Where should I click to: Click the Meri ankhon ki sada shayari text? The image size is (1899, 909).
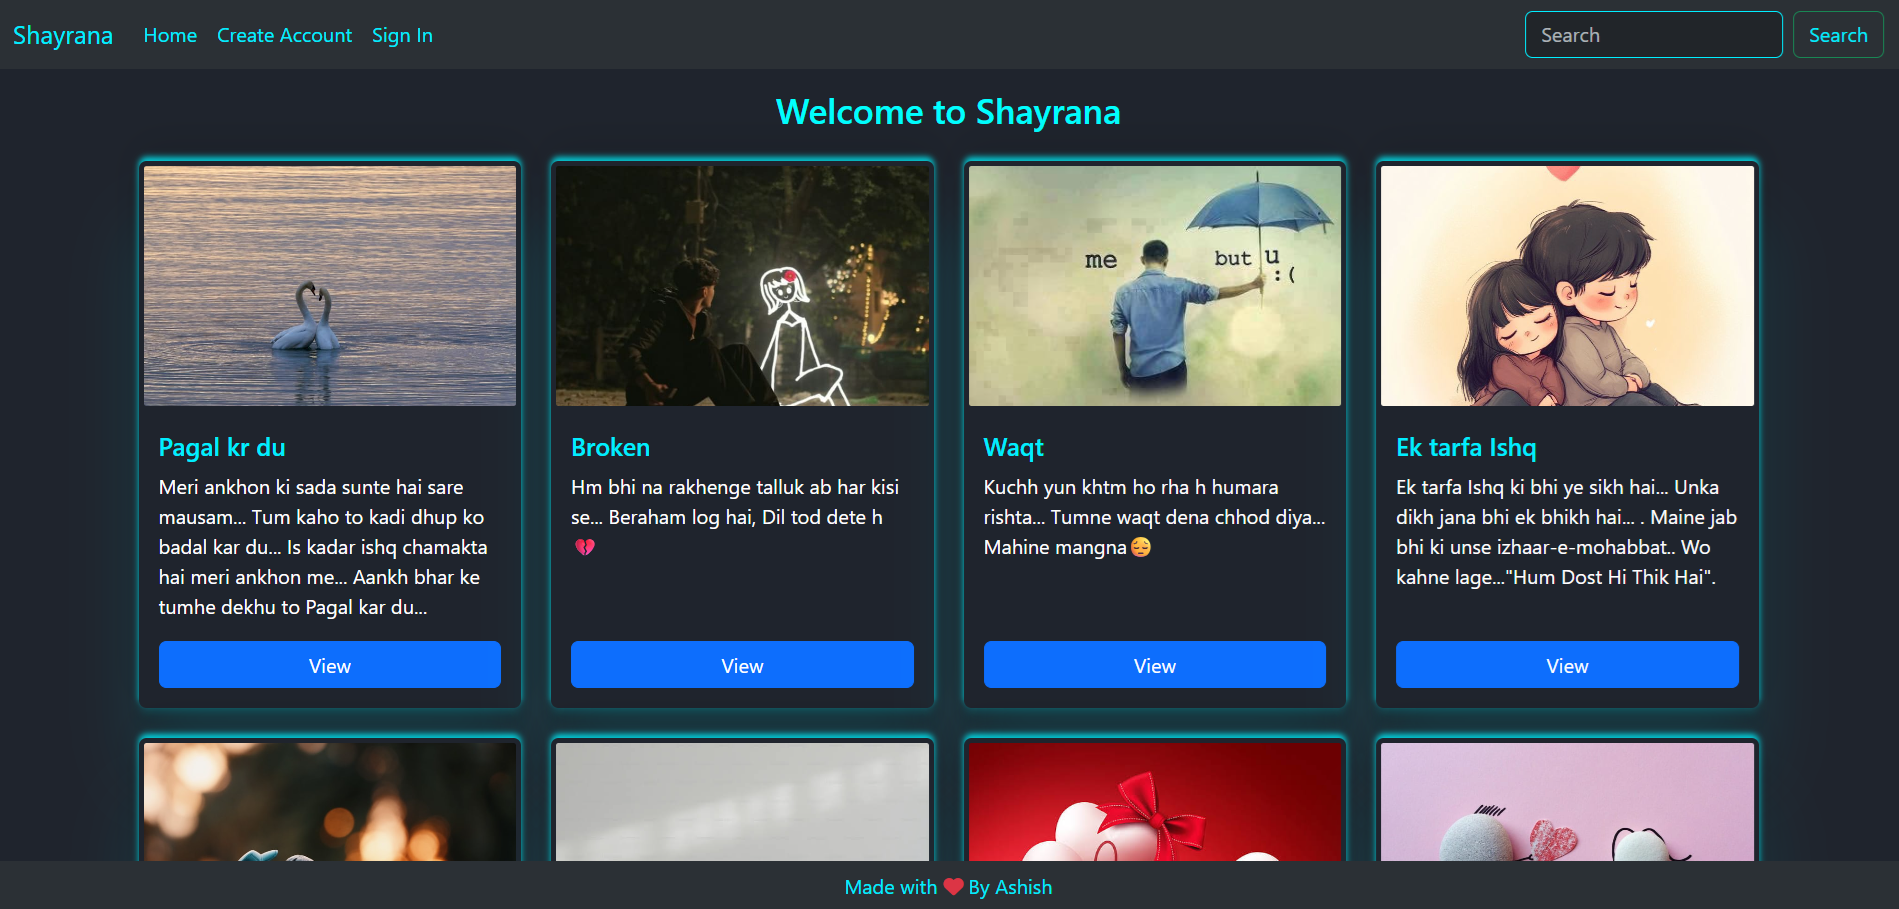[323, 547]
